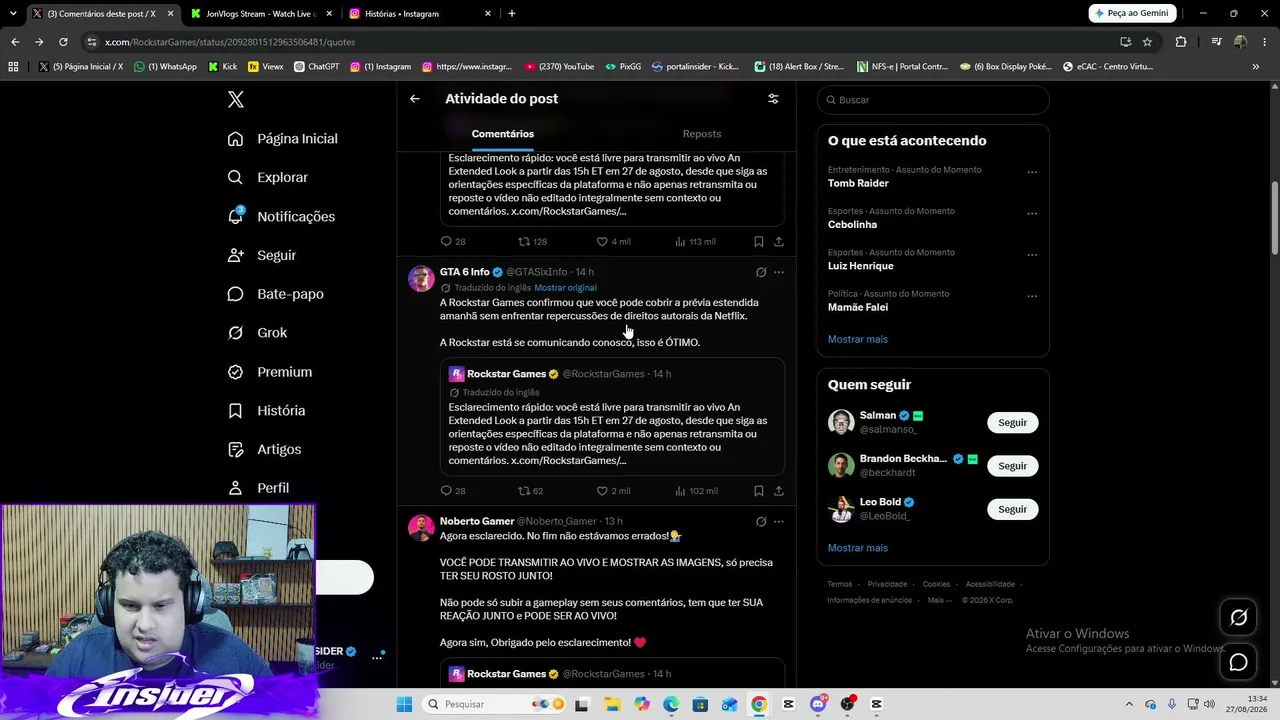Reload the page in Chrome
Screen dimensions: 1280x720
63,42
